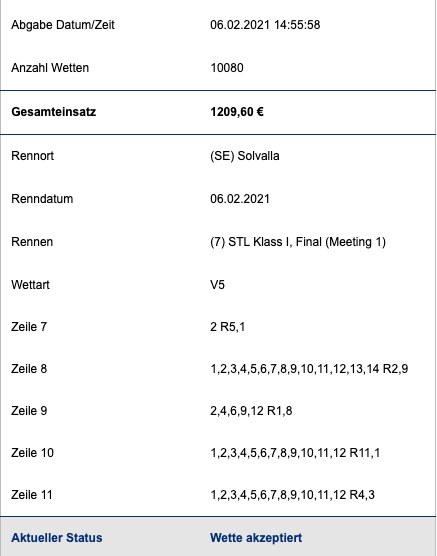
Task: Click the Wettart value V5
Action: [217, 285]
